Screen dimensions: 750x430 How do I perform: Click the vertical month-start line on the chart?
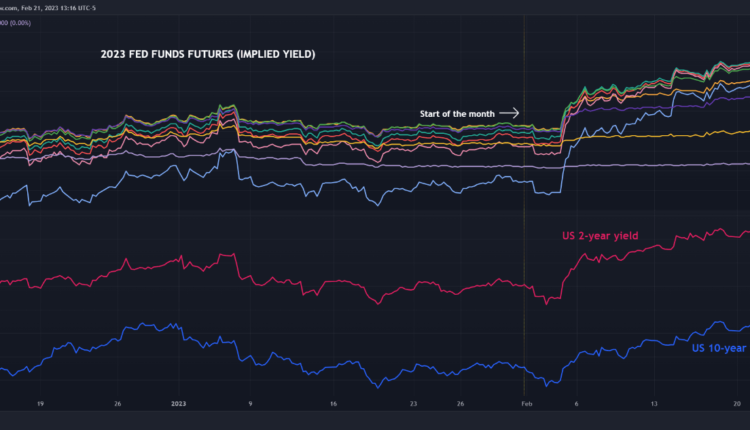(525, 250)
